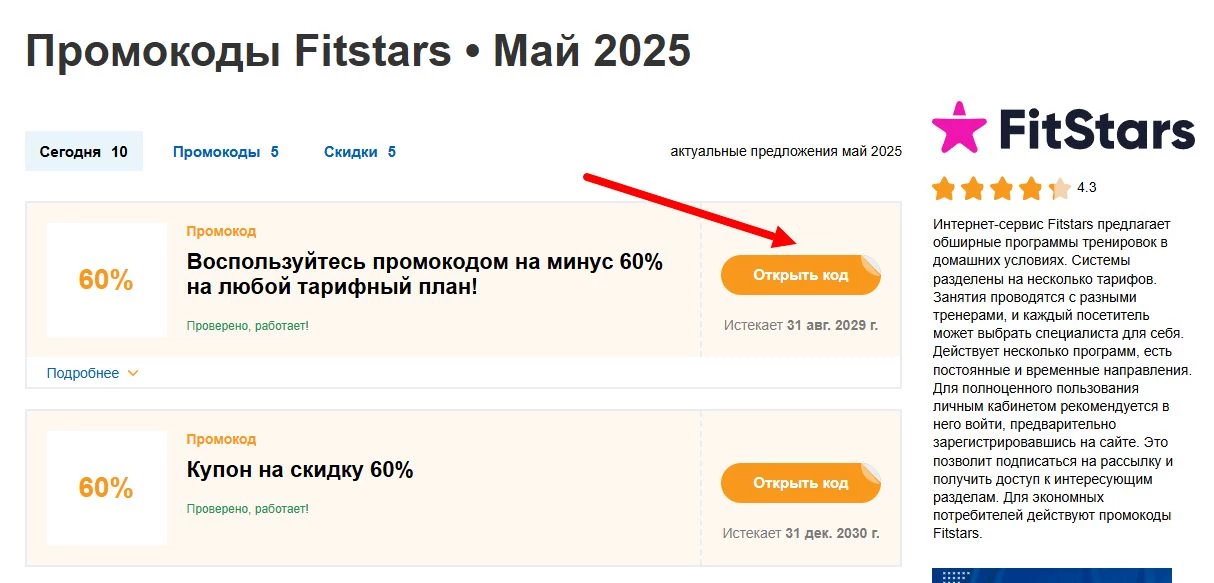Open the chevron next to Подробнее

pyautogui.click(x=131, y=373)
